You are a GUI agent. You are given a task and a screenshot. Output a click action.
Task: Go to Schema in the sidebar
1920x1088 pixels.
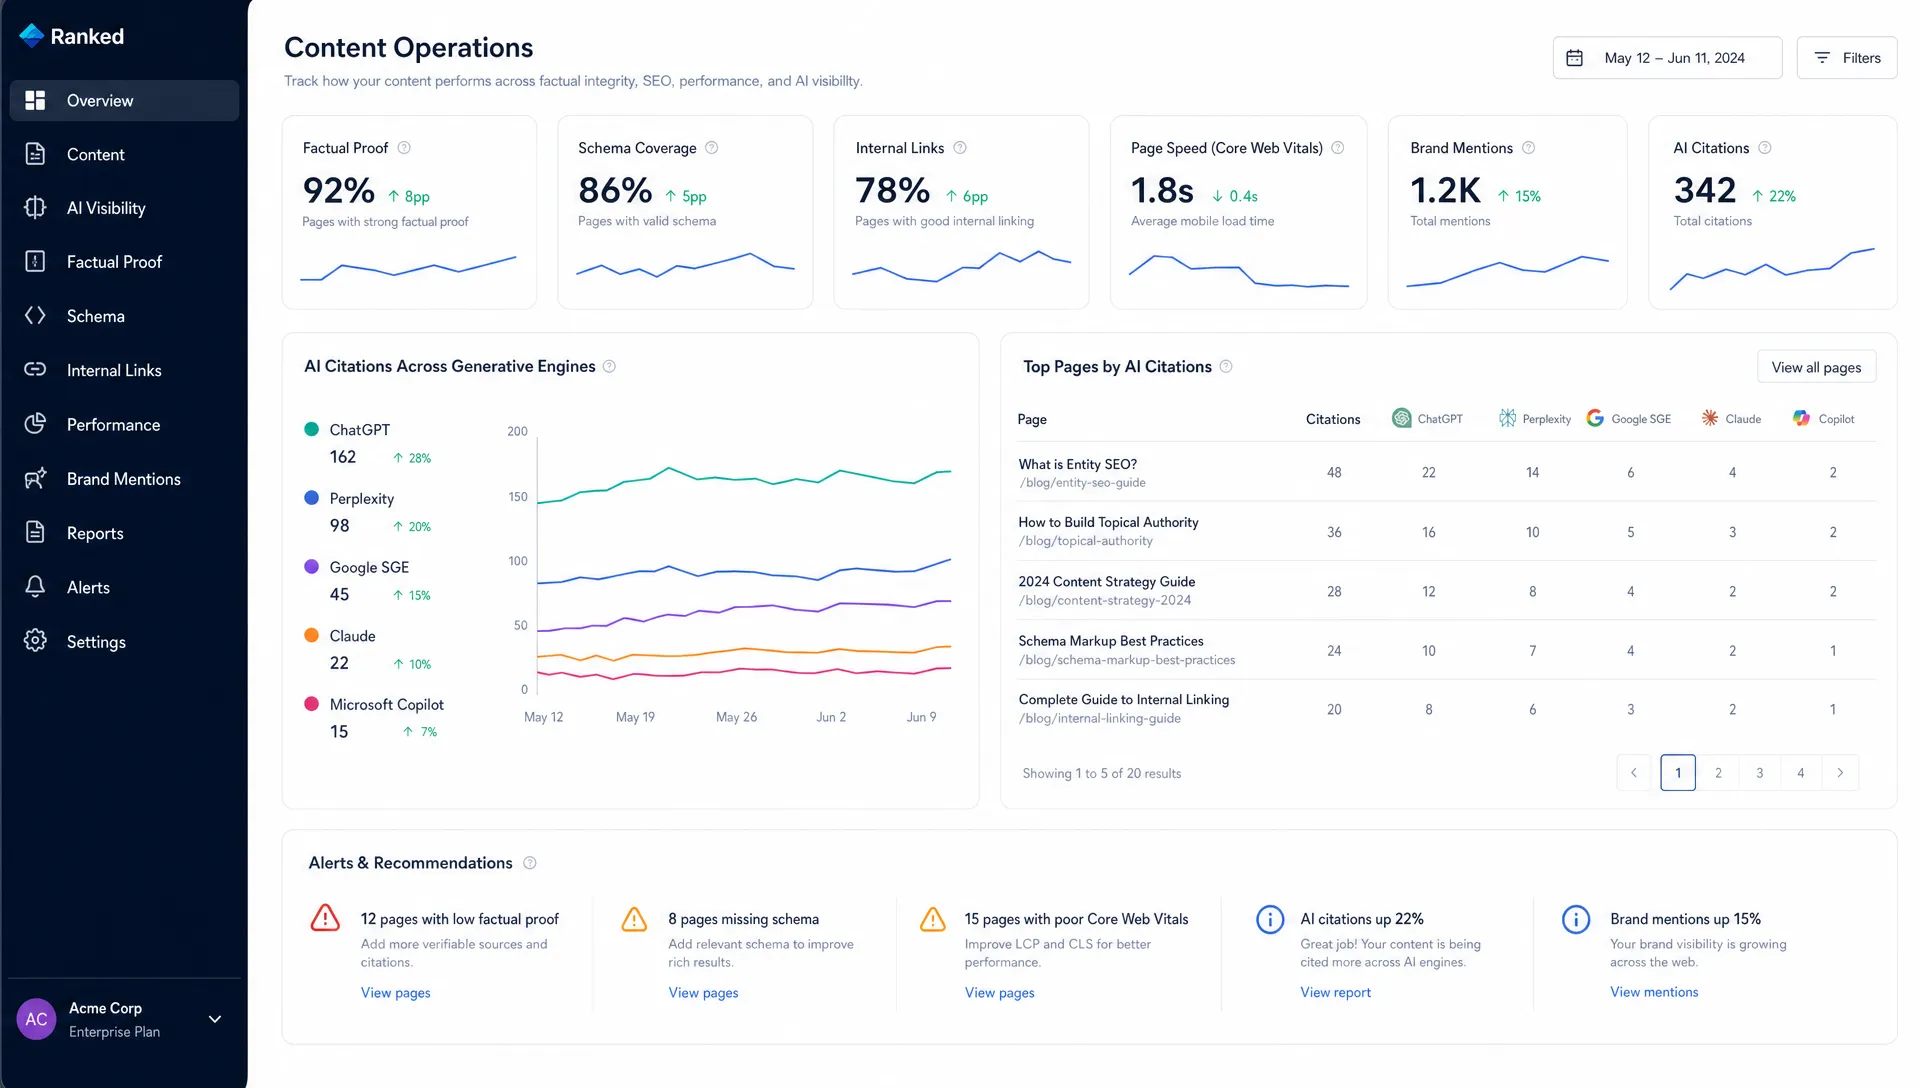[124, 316]
